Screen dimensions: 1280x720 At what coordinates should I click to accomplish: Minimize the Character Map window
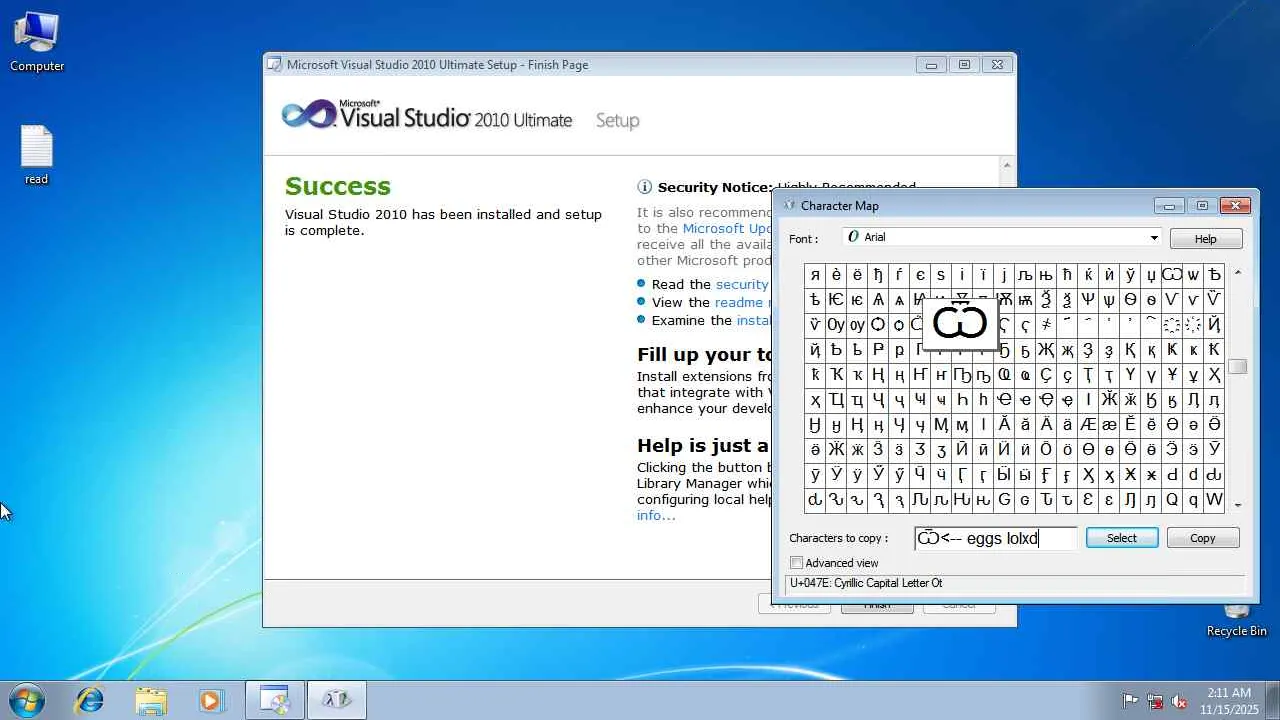pyautogui.click(x=1169, y=206)
